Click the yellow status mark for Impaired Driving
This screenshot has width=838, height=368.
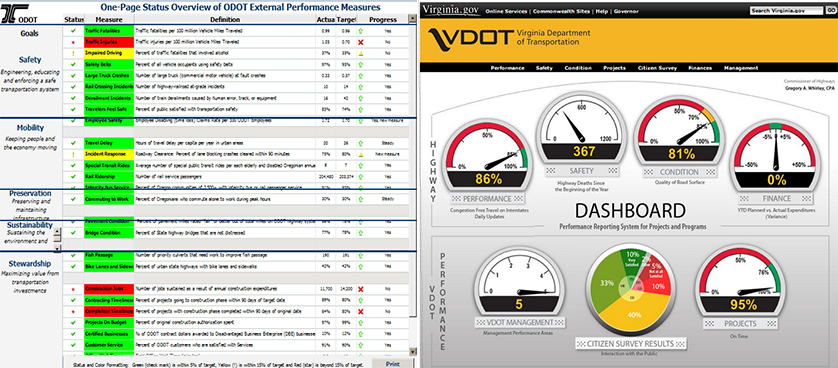(x=73, y=53)
